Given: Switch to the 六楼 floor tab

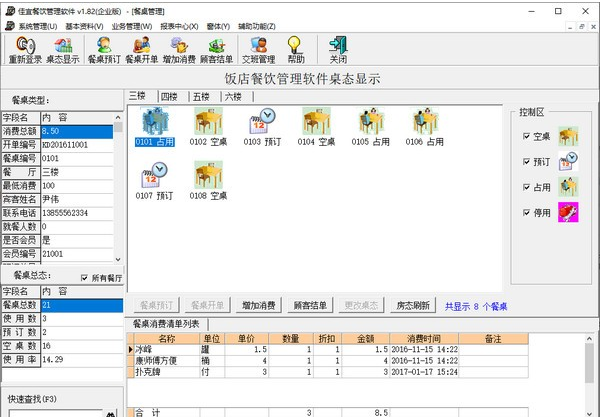Looking at the screenshot, I should (232, 96).
